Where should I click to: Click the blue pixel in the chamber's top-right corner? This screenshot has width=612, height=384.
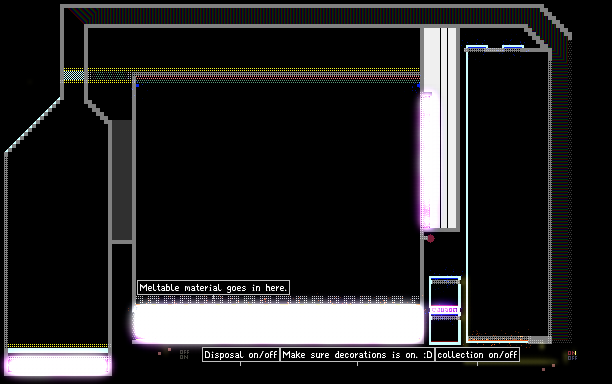tap(418, 85)
